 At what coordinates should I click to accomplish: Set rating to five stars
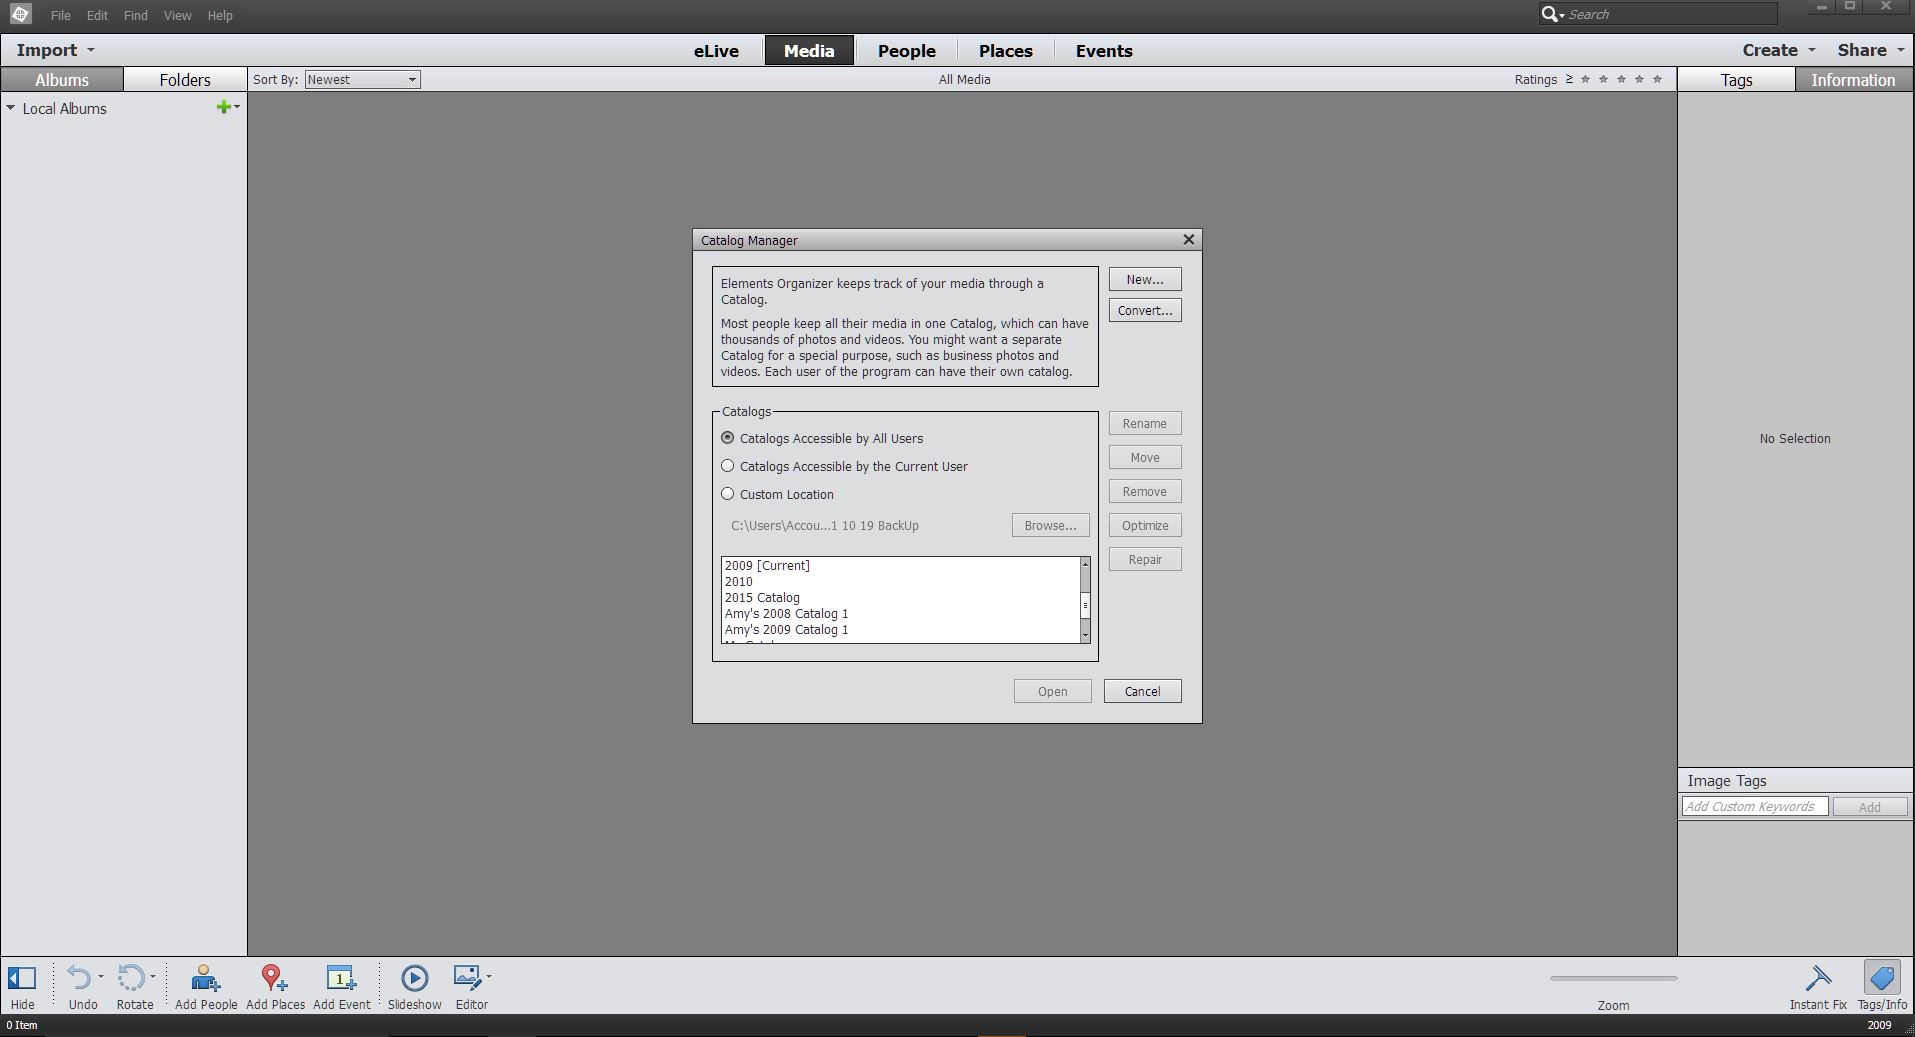pyautogui.click(x=1657, y=79)
